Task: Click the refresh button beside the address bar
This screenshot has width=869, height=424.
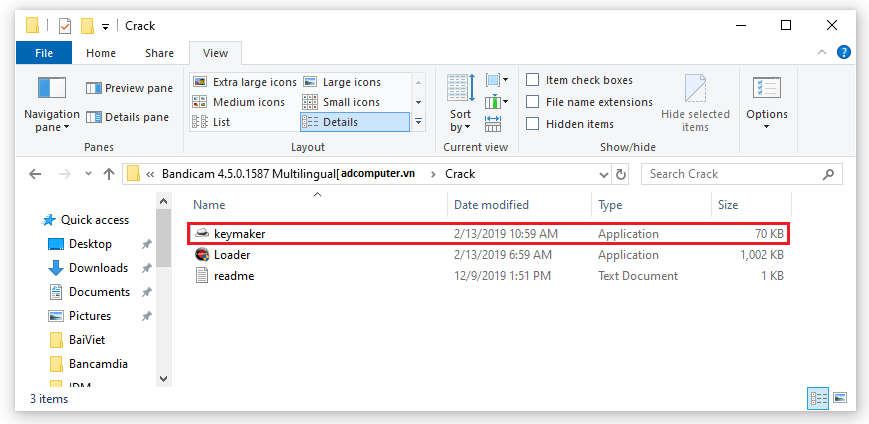Action: 621,174
